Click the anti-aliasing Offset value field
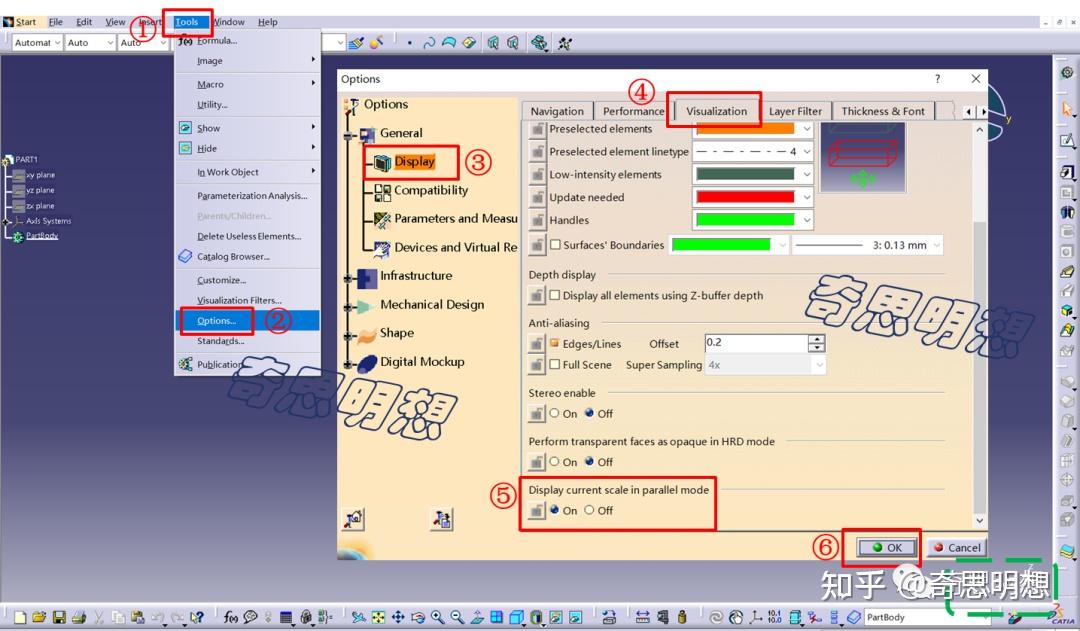The image size is (1080, 631). [756, 342]
